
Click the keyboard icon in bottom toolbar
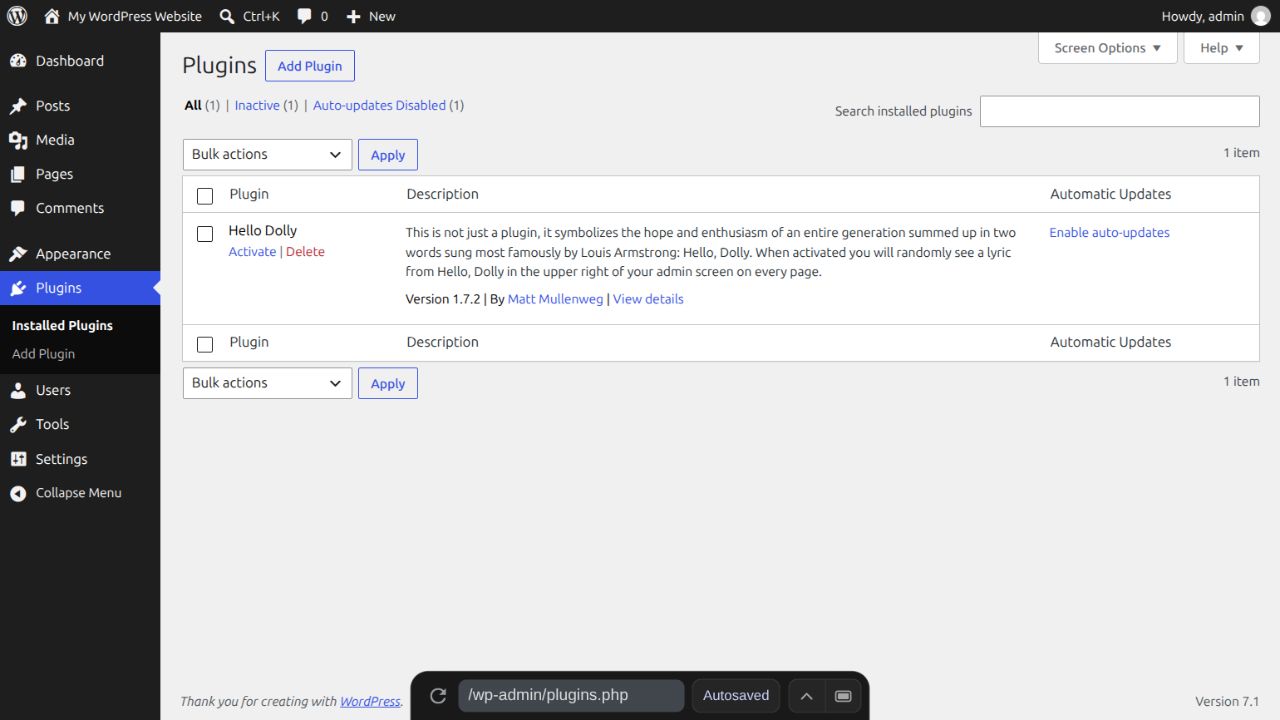click(843, 696)
